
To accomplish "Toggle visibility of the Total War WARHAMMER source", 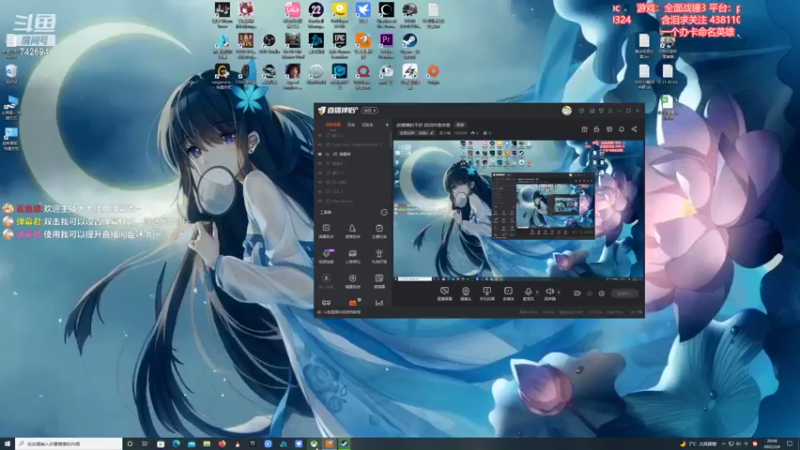I will click(320, 145).
